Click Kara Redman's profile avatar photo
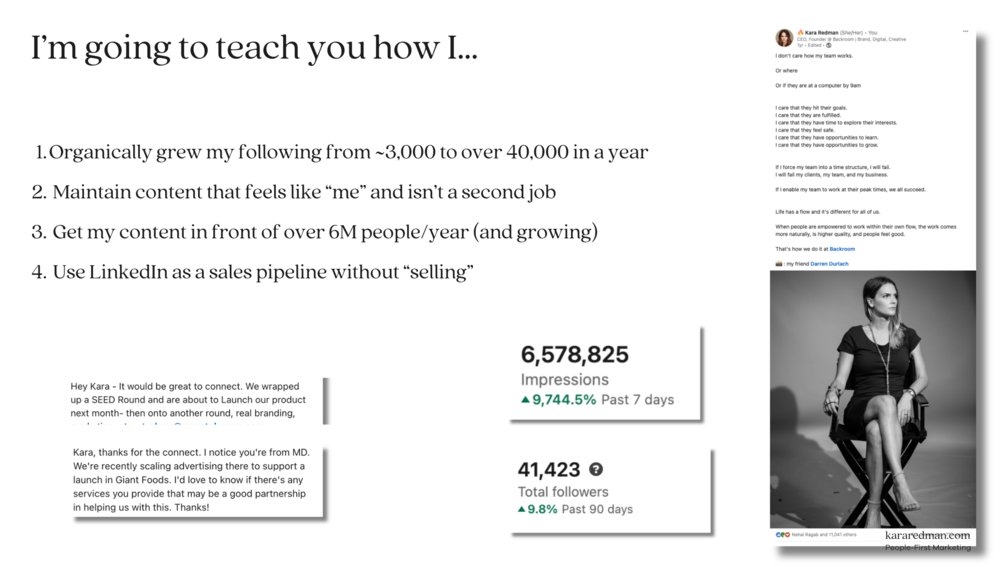 (x=784, y=38)
